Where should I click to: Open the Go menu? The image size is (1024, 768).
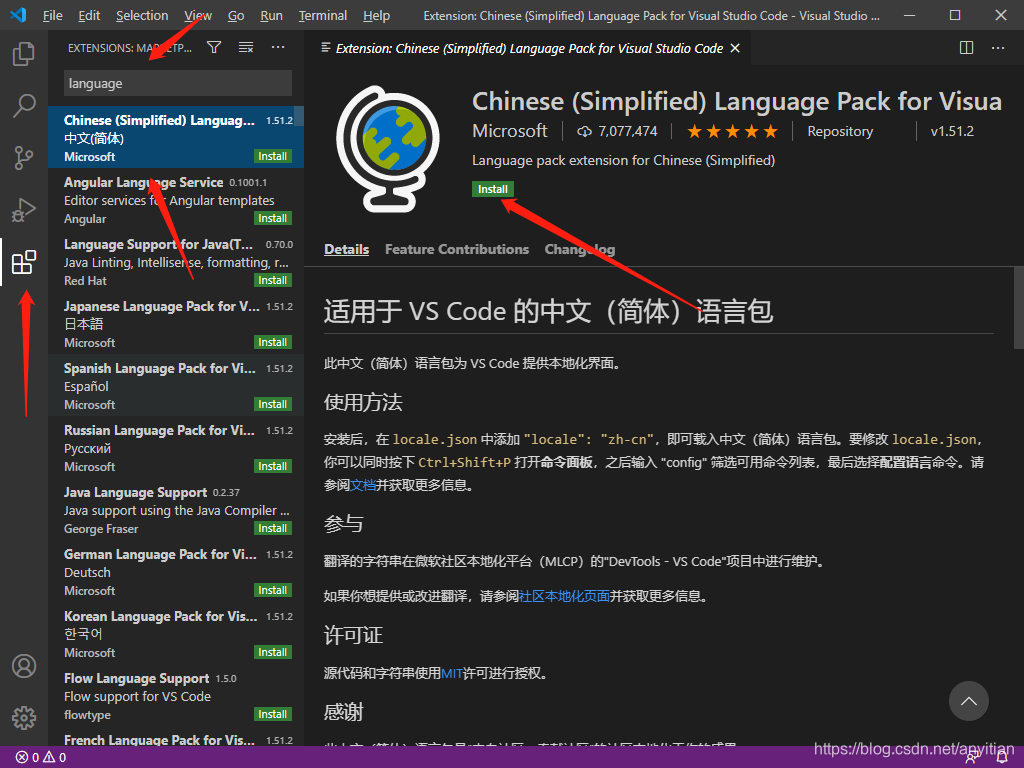coord(236,15)
